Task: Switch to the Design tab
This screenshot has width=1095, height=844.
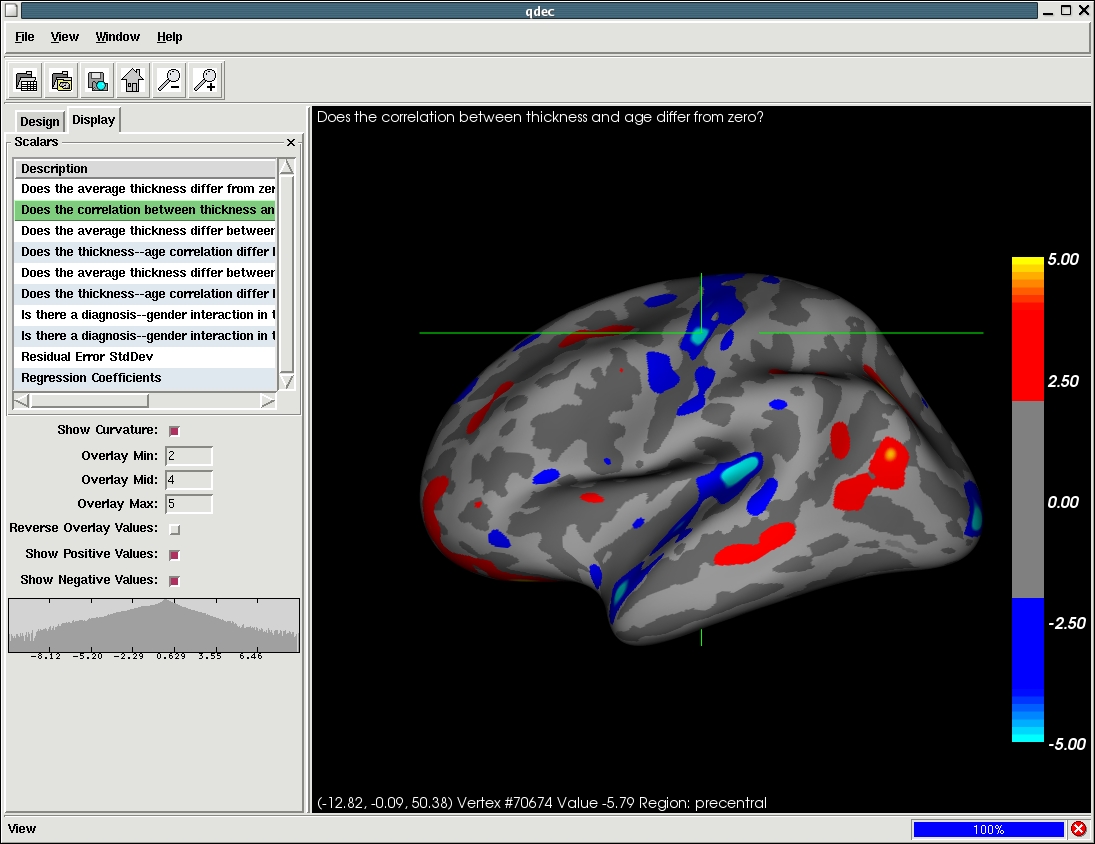Action: tap(40, 122)
